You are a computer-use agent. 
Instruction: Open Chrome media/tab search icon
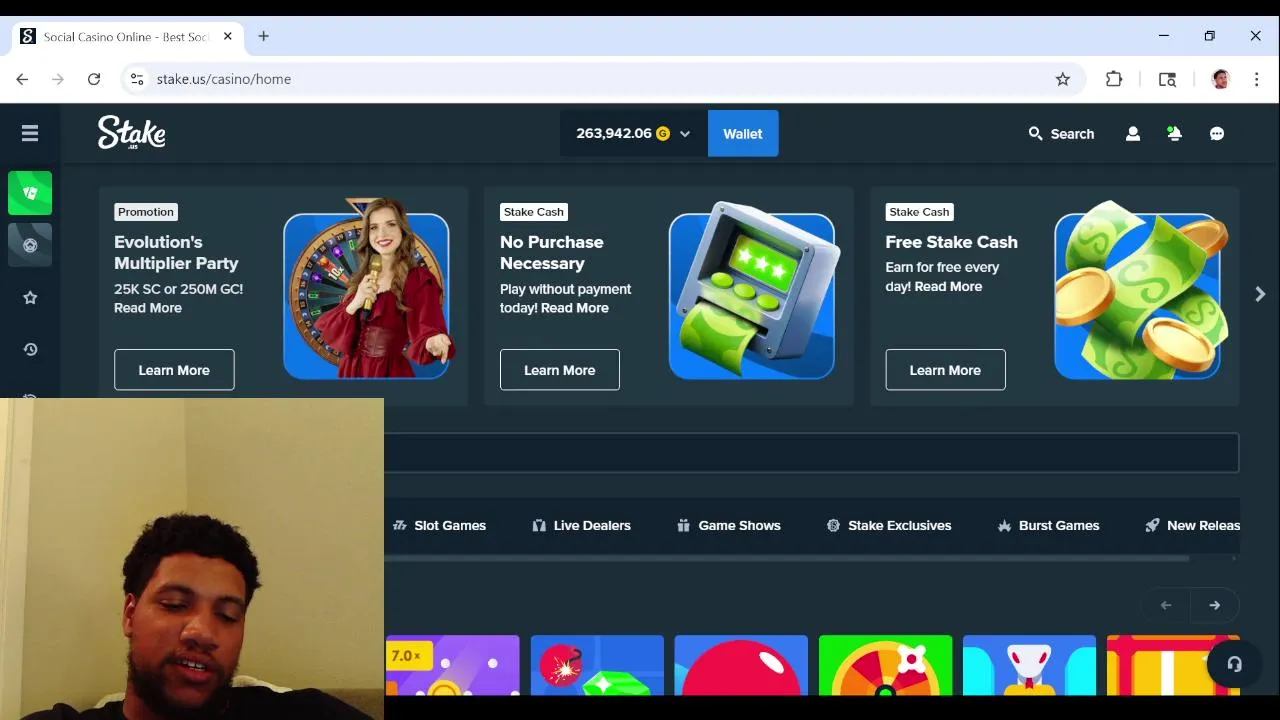coord(1167,79)
